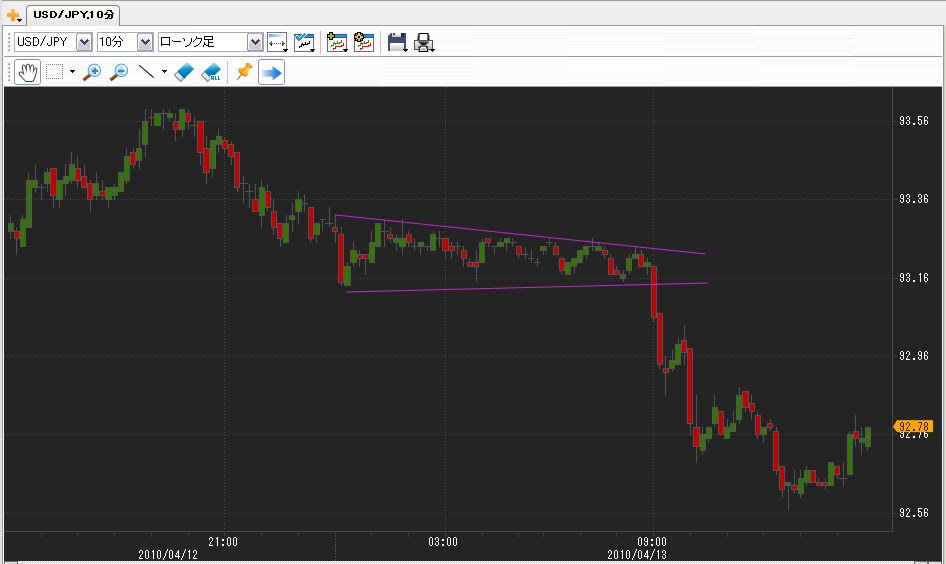Click the indicator settings gear icon
946x564 pixels.
[364, 42]
